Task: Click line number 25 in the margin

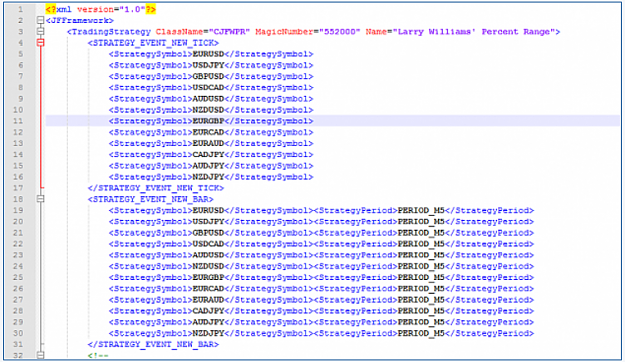Action: [18, 277]
